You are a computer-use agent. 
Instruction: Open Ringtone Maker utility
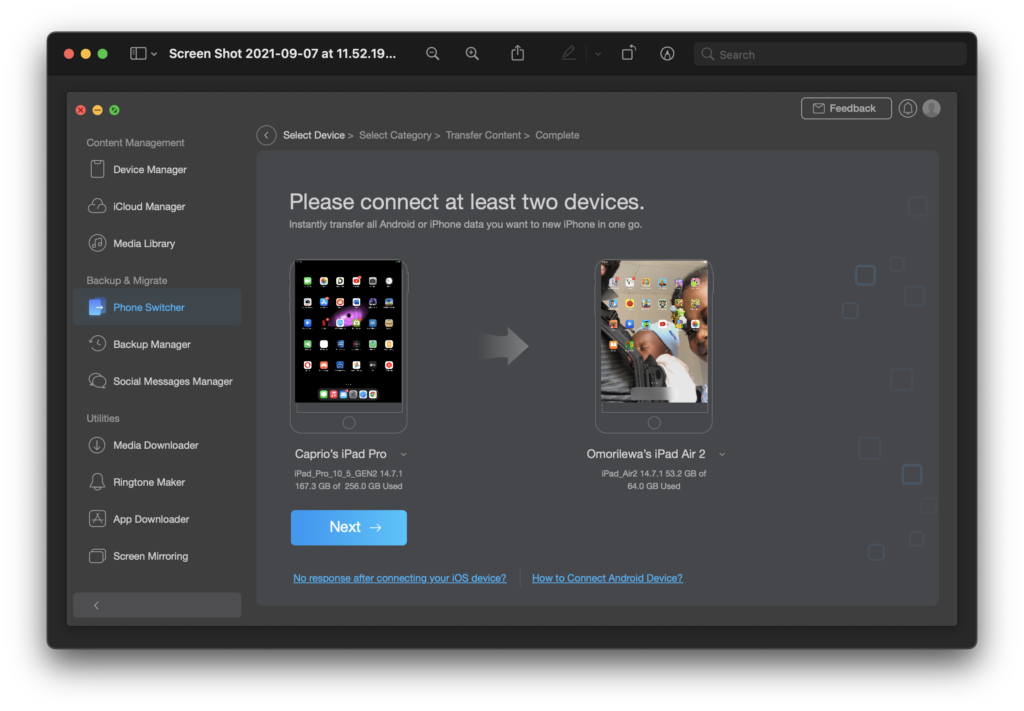(x=157, y=482)
